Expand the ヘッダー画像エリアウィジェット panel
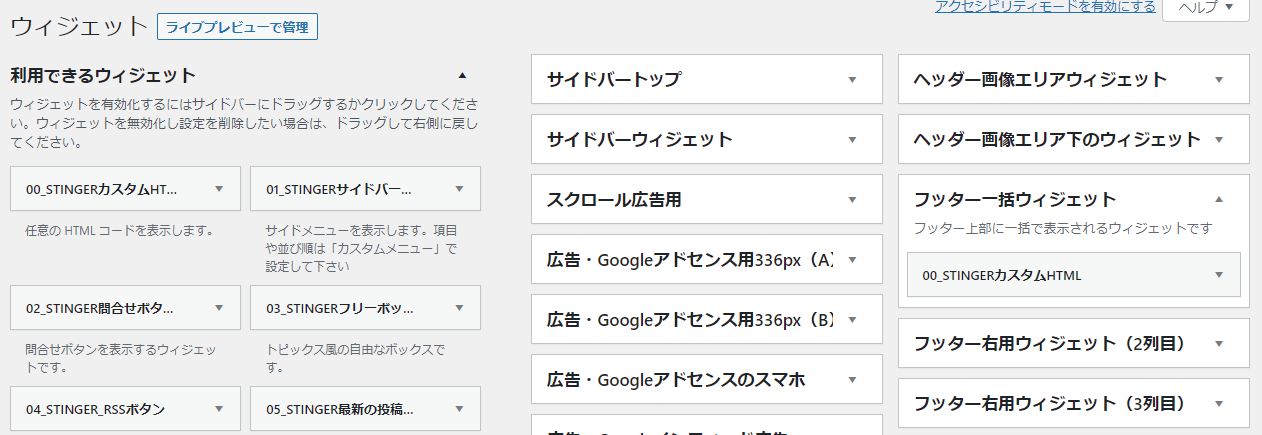Image resolution: width=1262 pixels, height=435 pixels. [1218, 79]
